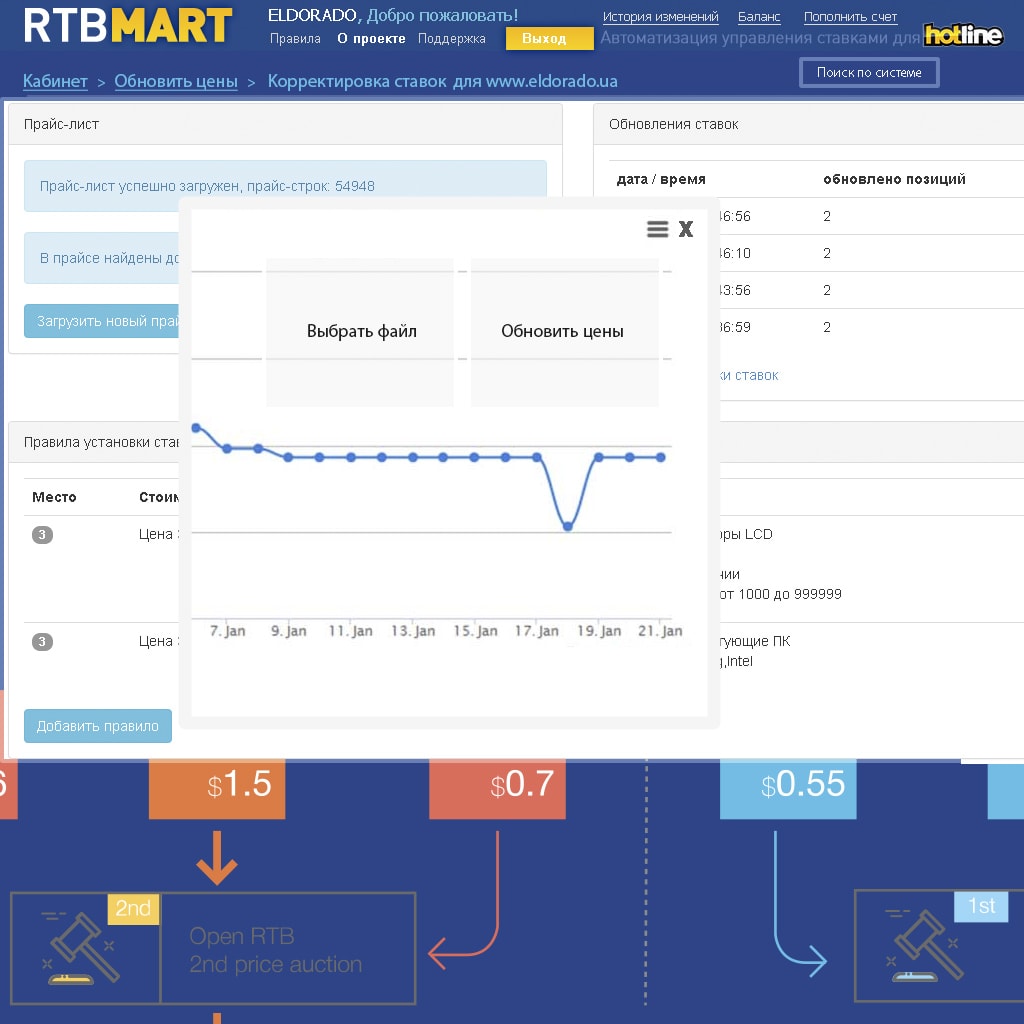
Task: Click the Корректировка ставок для www.eldorado.ua heading
Action: tap(443, 81)
